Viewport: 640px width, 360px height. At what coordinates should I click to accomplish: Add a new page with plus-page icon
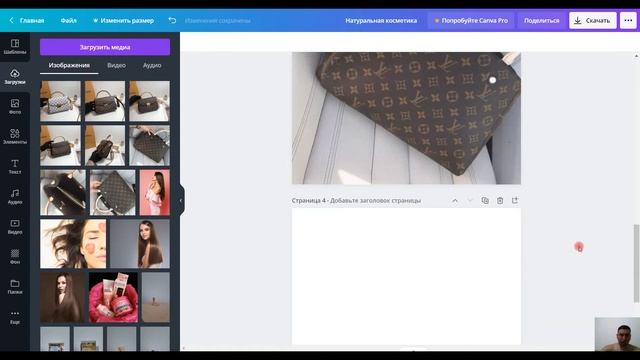click(x=515, y=200)
